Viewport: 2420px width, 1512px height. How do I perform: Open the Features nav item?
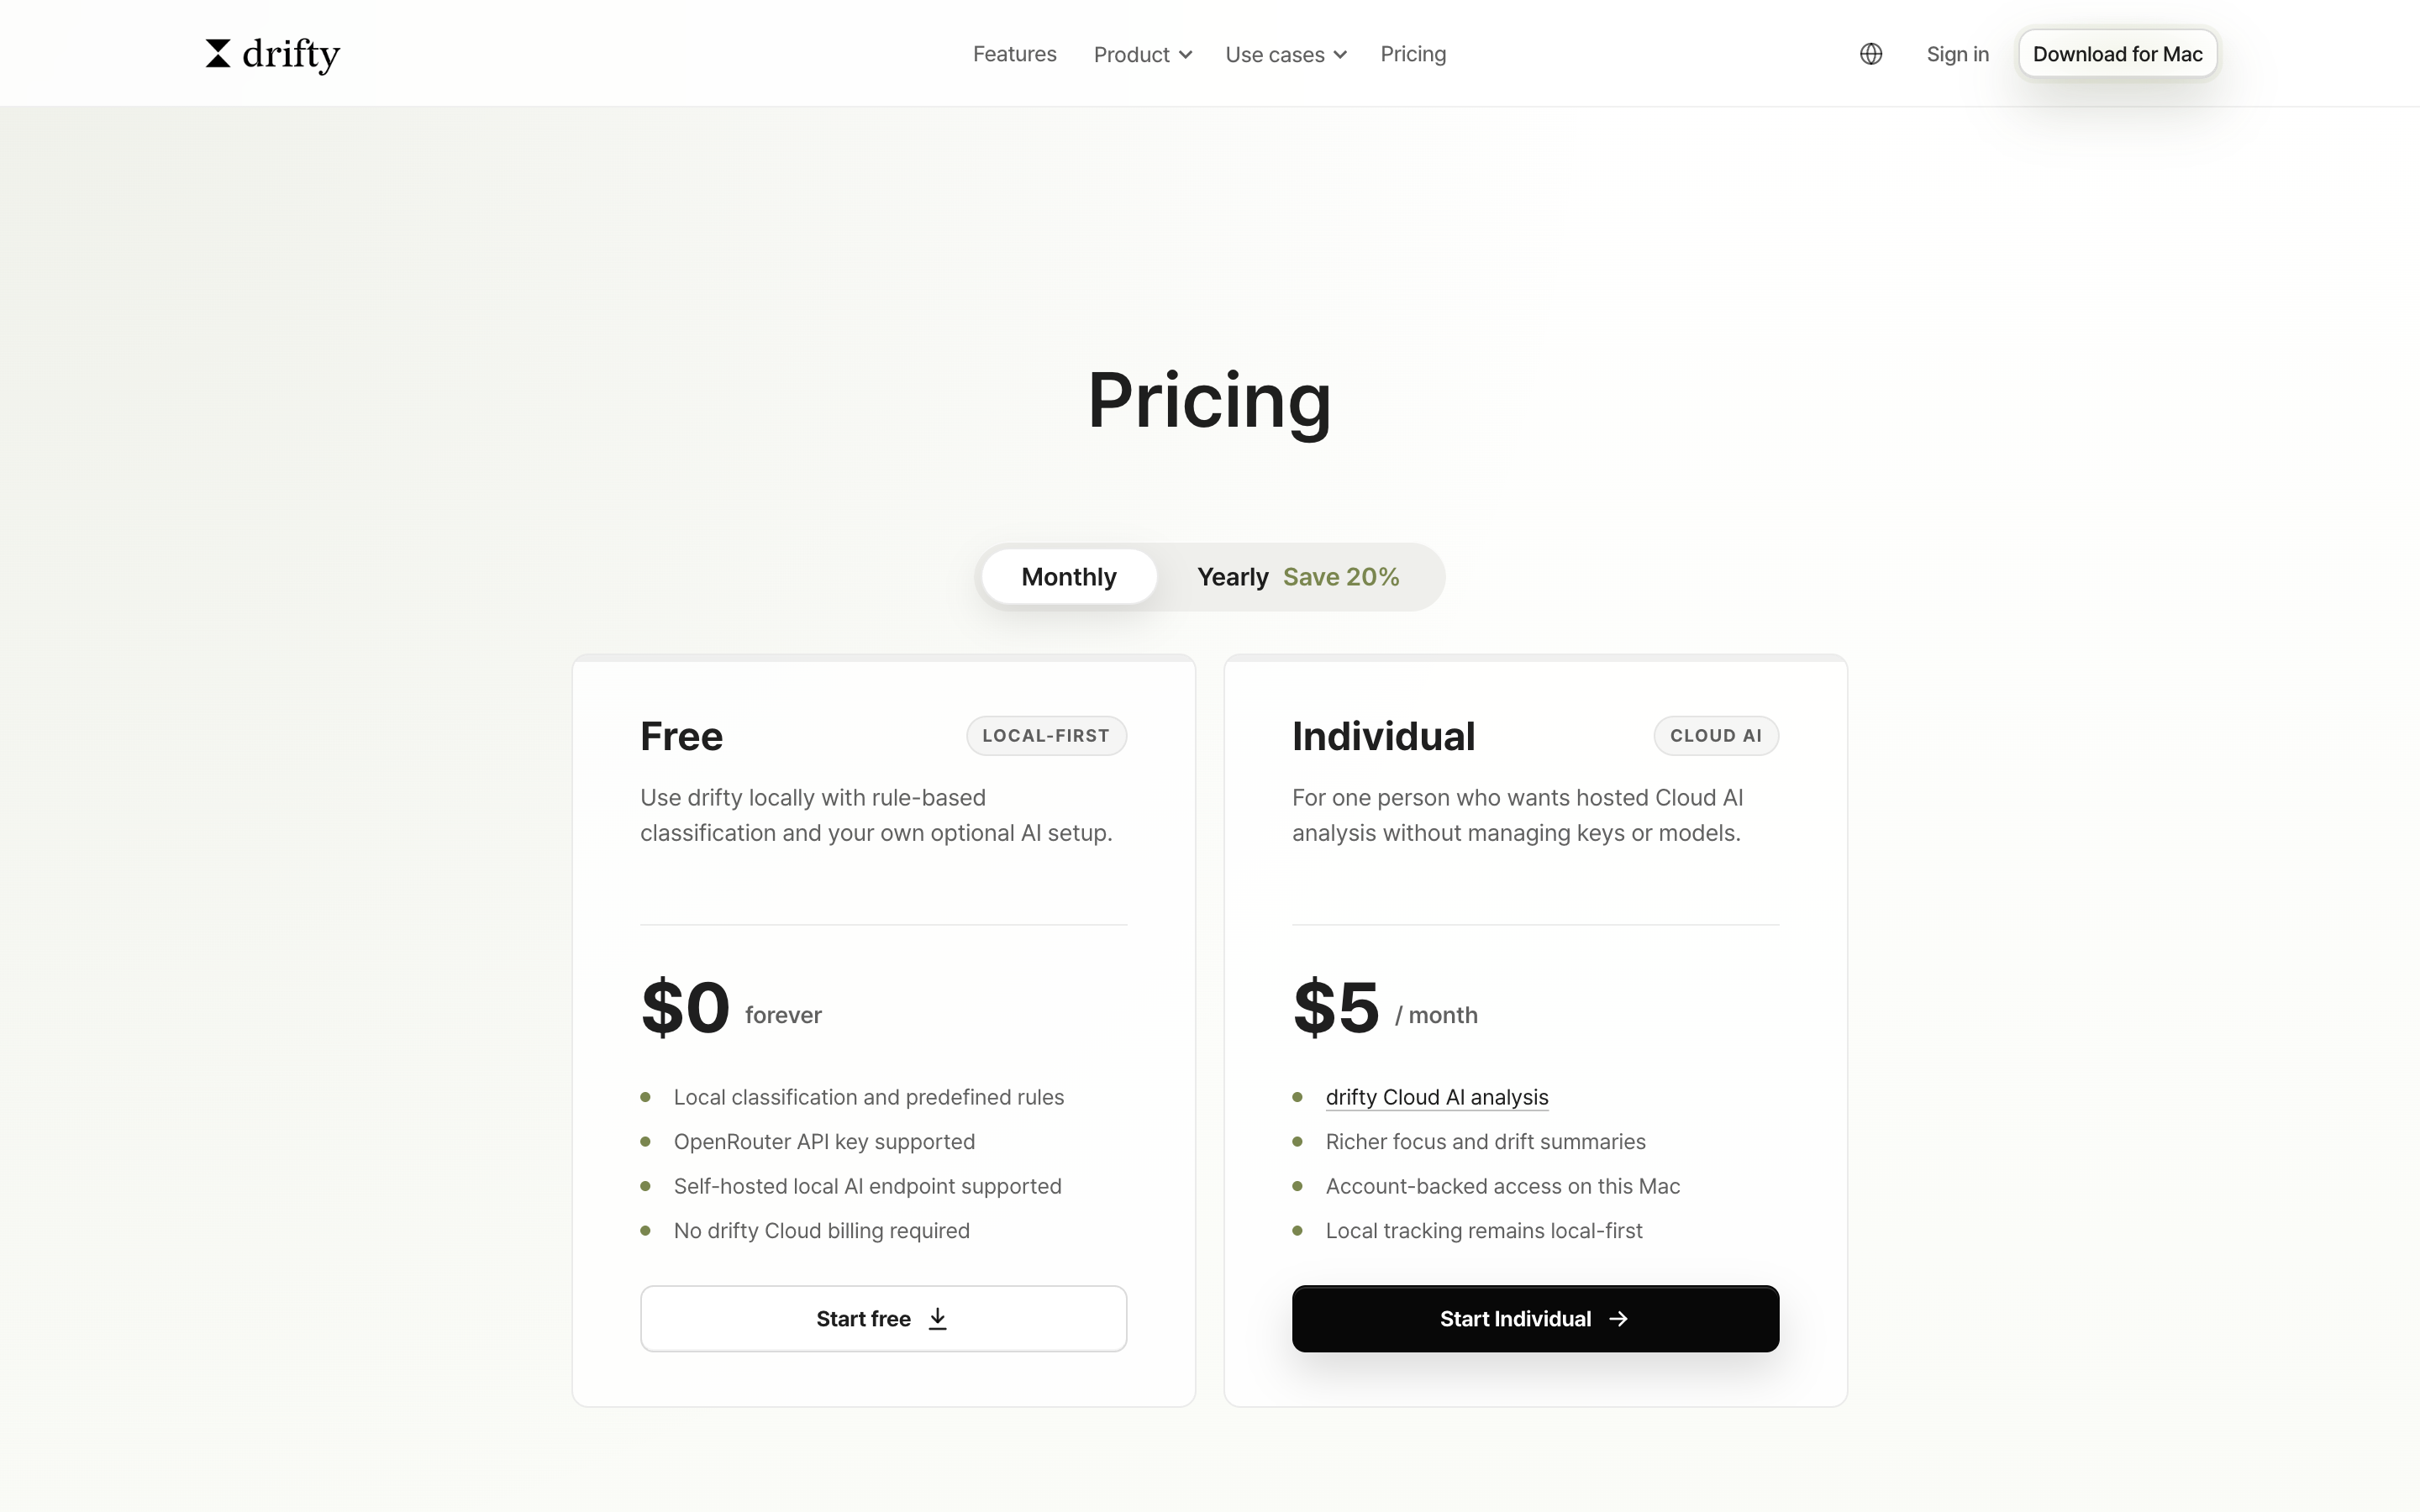(x=1014, y=54)
